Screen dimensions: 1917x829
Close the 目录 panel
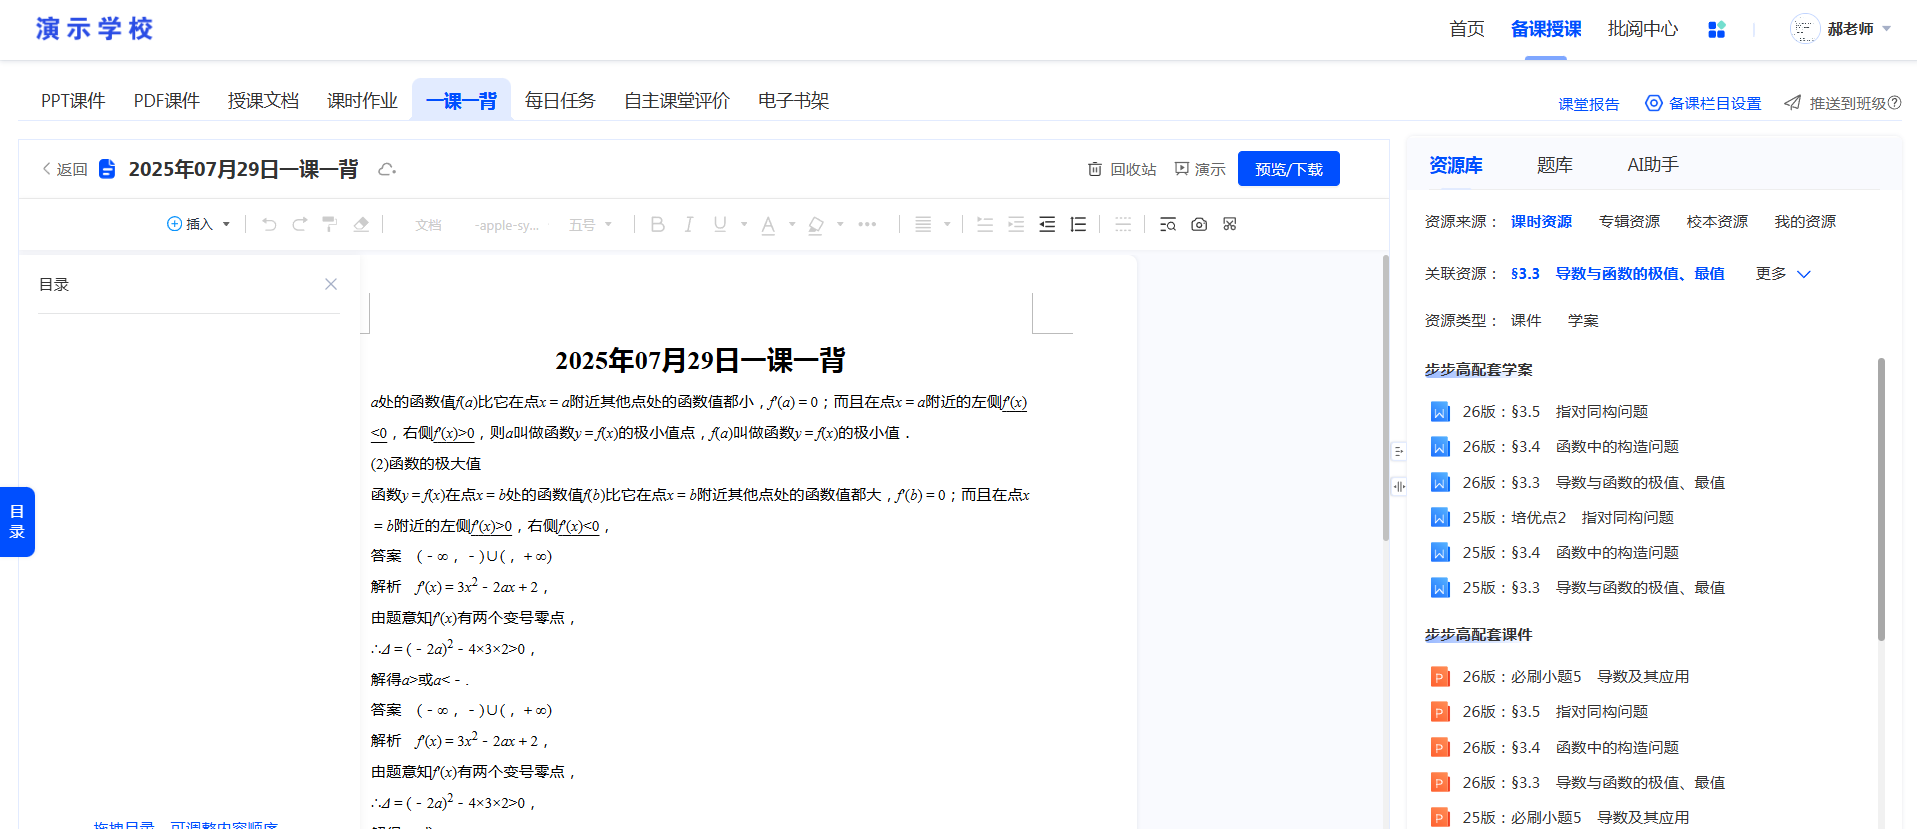click(x=331, y=284)
